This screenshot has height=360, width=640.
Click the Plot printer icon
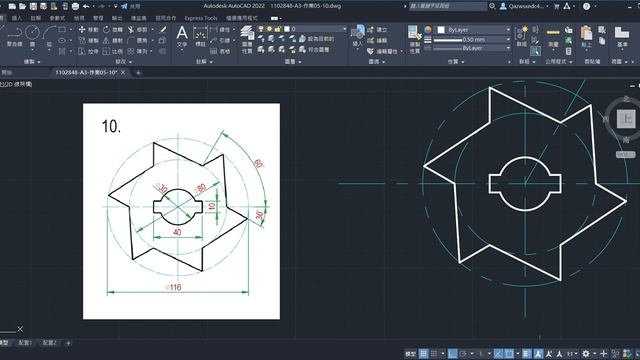pos(76,6)
